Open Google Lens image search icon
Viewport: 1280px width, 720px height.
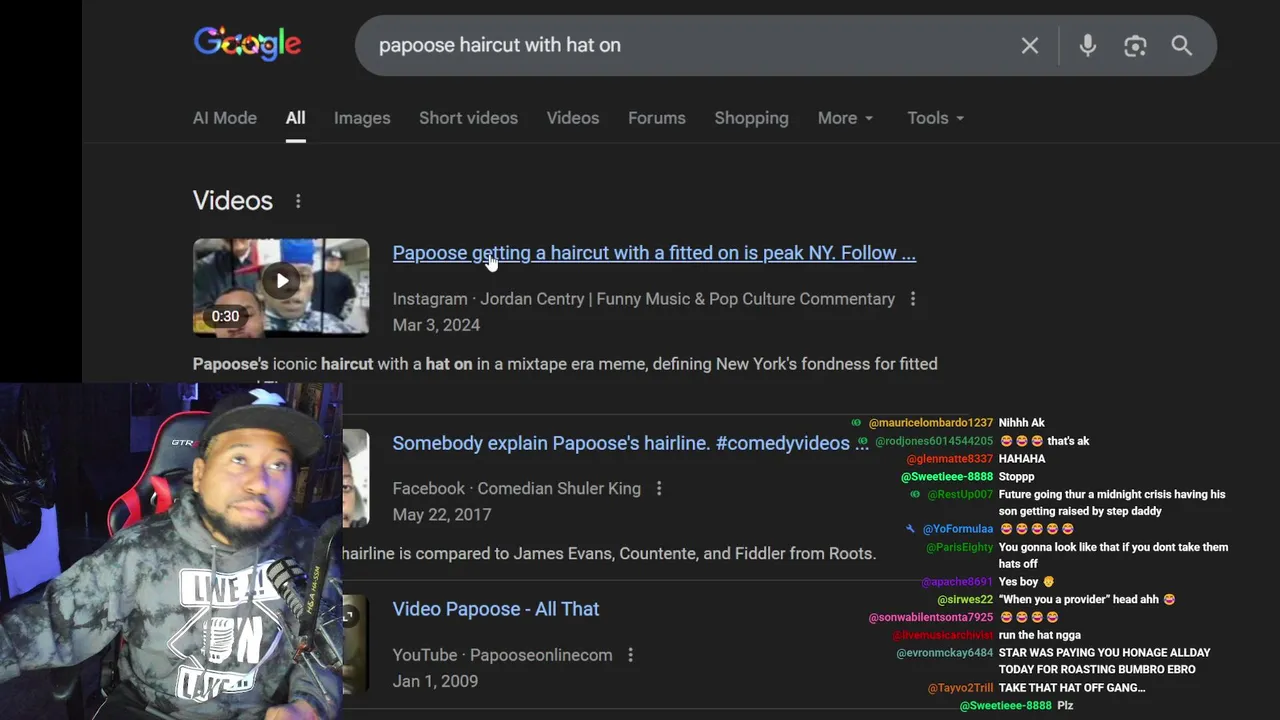(x=1135, y=46)
